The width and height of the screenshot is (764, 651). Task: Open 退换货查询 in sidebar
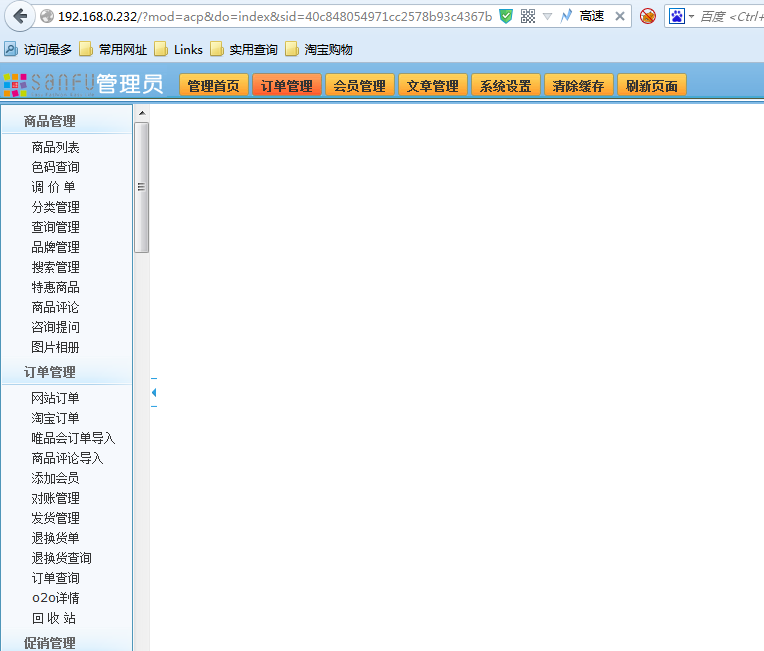coord(61,558)
